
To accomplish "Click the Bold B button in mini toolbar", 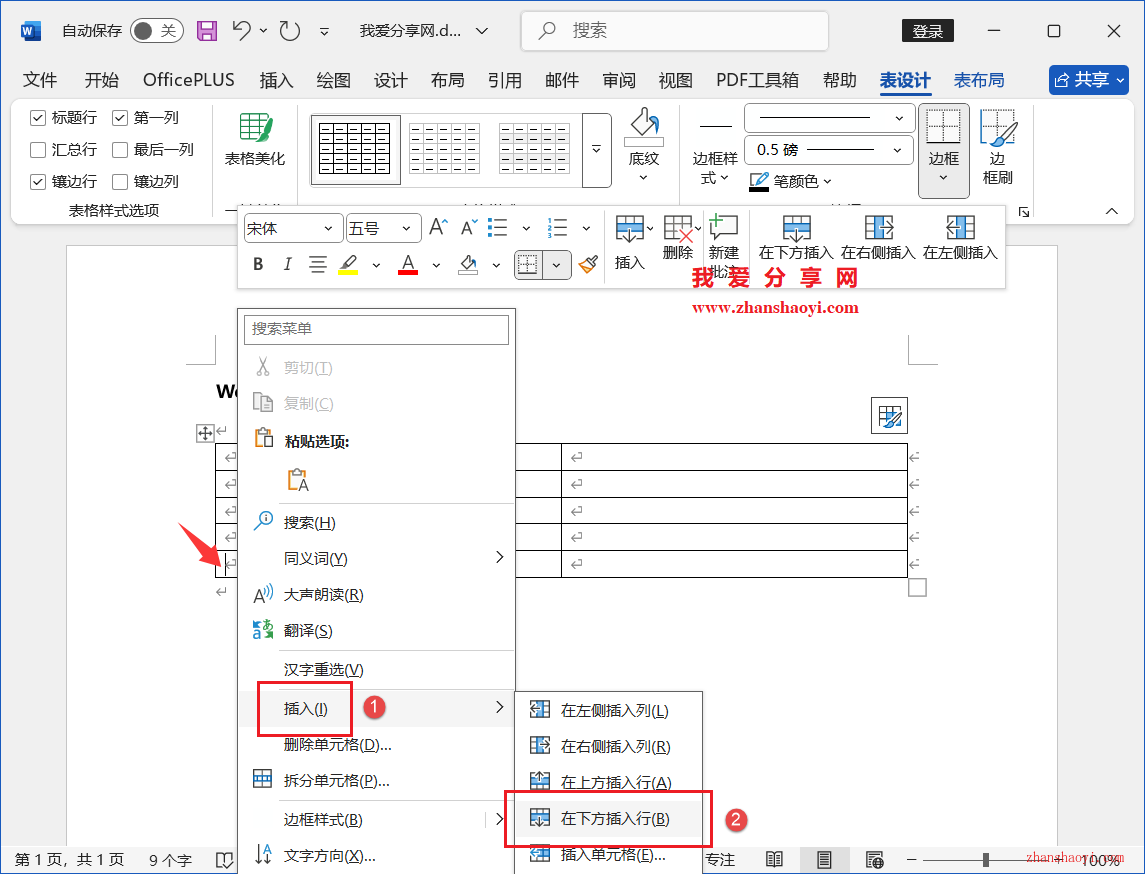I will pos(258,264).
